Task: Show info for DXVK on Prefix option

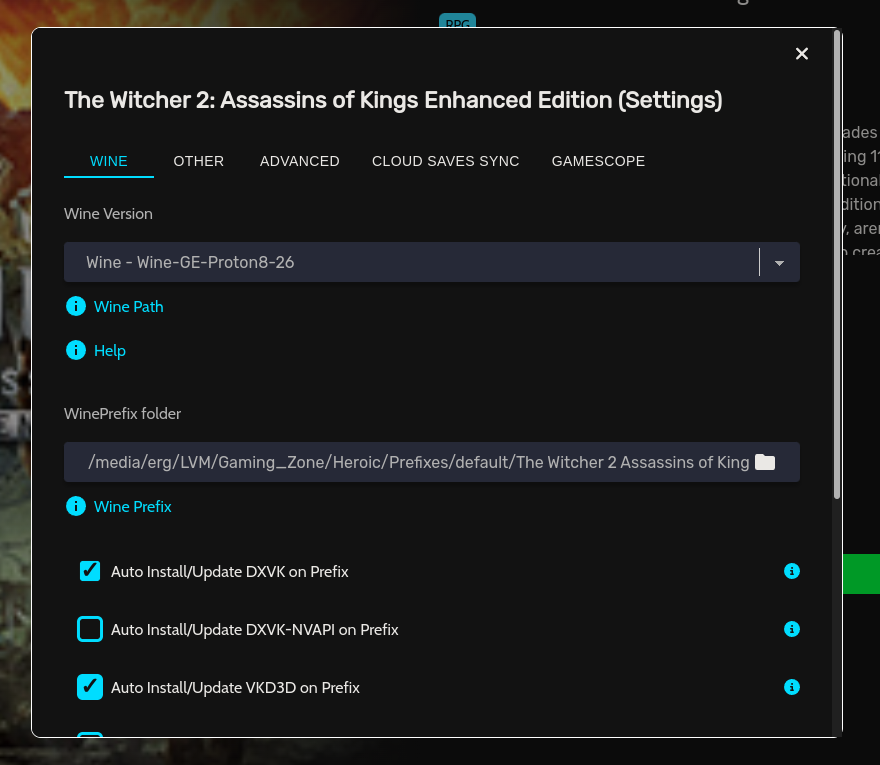Action: [x=791, y=571]
